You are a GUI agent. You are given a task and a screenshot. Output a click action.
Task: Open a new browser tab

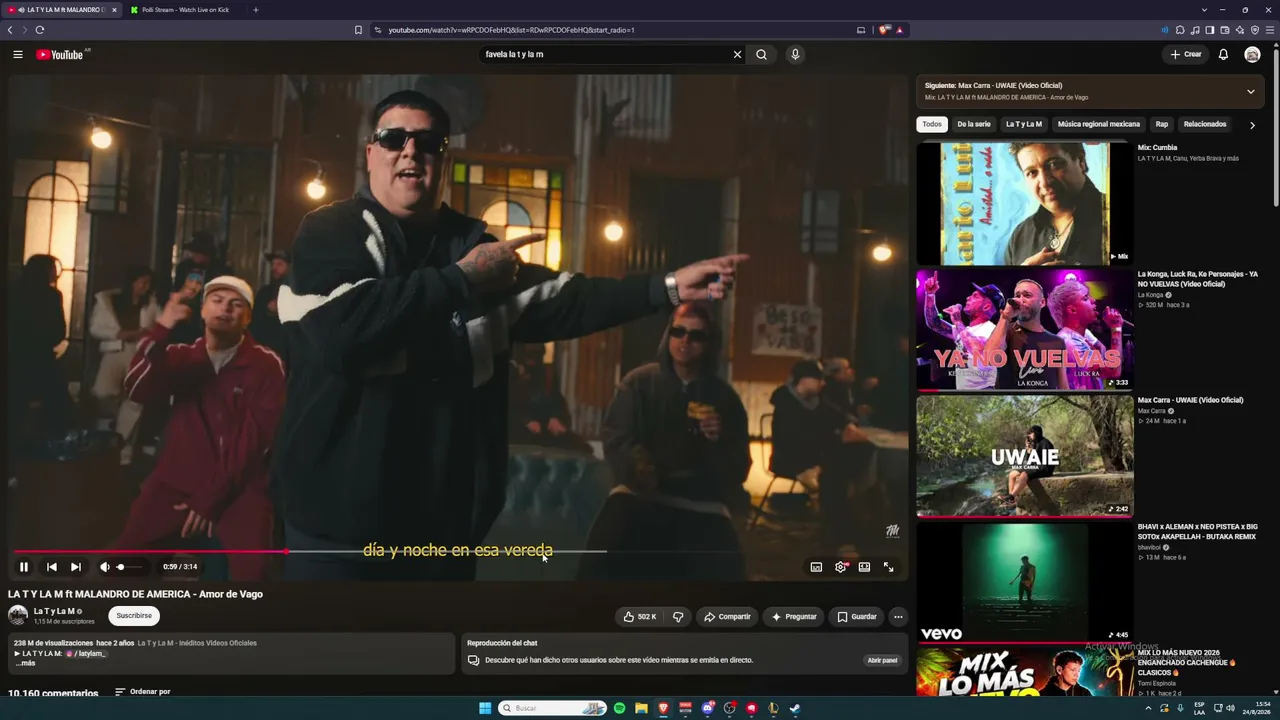[x=255, y=10]
